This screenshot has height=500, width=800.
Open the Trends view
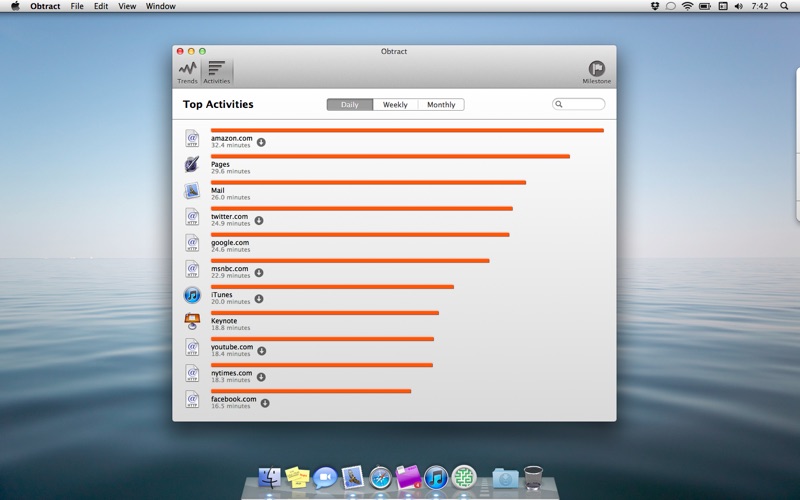tap(187, 72)
